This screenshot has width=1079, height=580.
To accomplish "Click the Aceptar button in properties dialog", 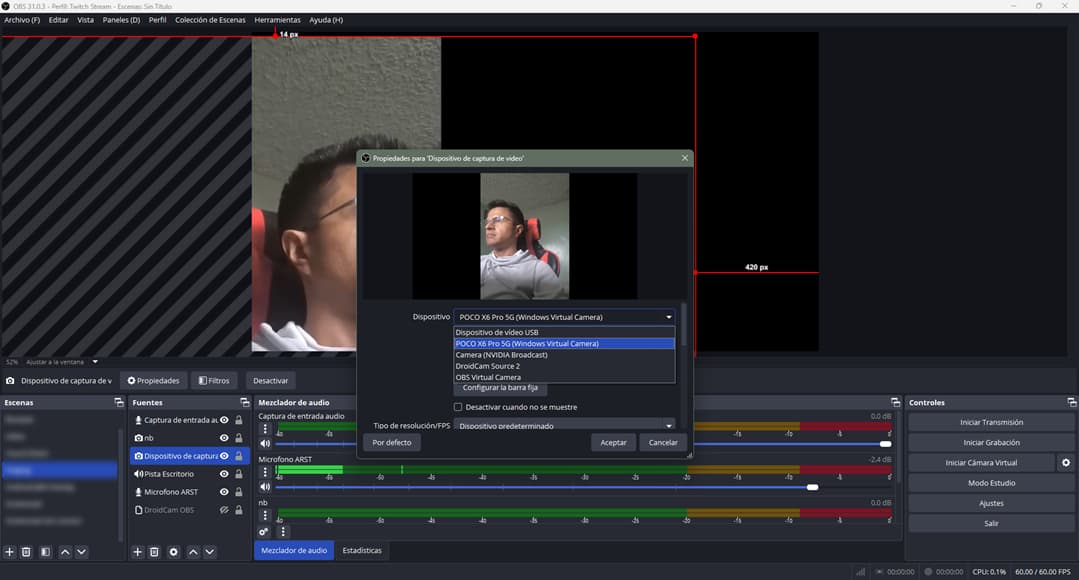I will pyautogui.click(x=613, y=442).
